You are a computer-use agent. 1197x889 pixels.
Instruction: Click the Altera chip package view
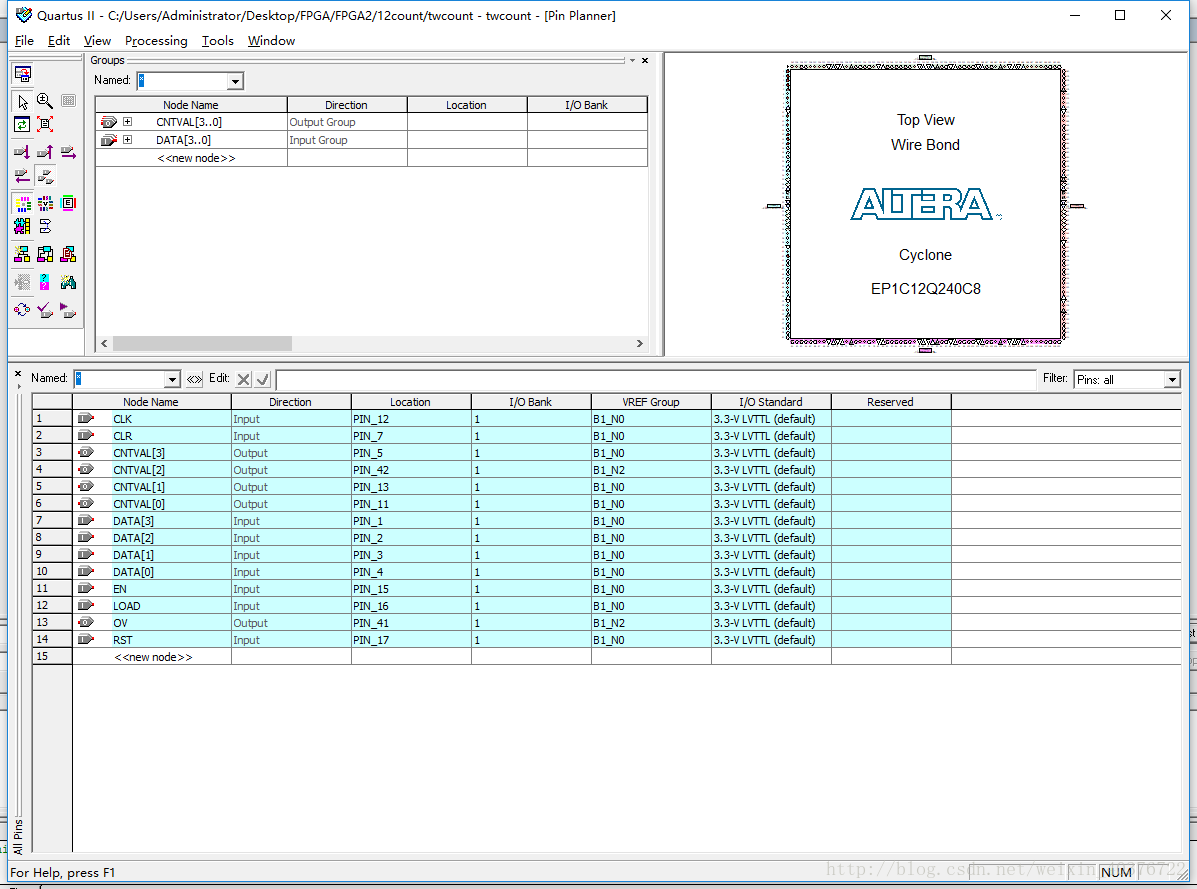click(x=925, y=204)
